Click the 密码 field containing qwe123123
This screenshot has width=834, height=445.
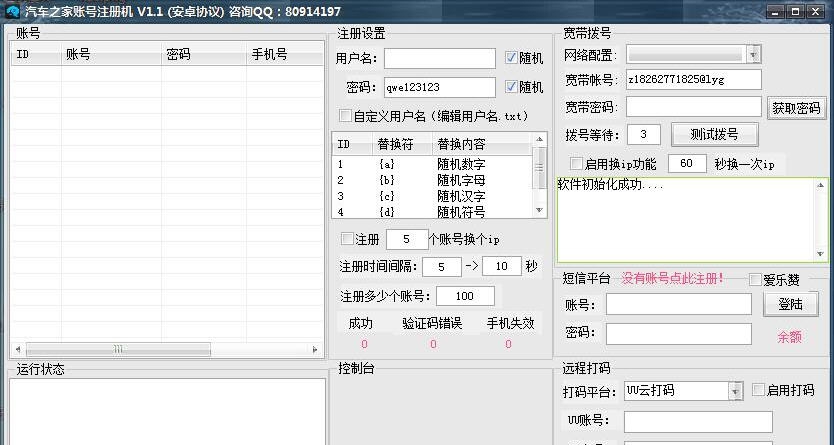coord(440,87)
